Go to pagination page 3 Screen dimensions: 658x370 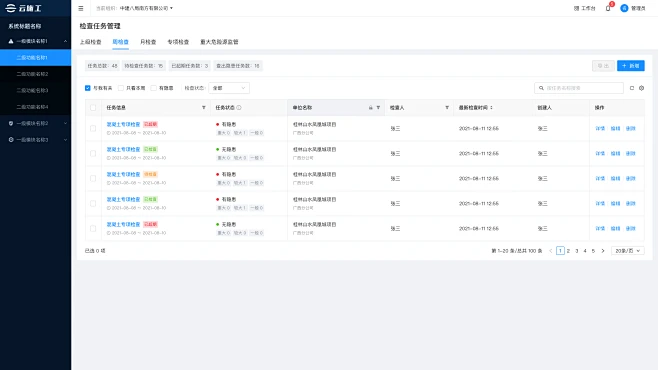point(577,251)
